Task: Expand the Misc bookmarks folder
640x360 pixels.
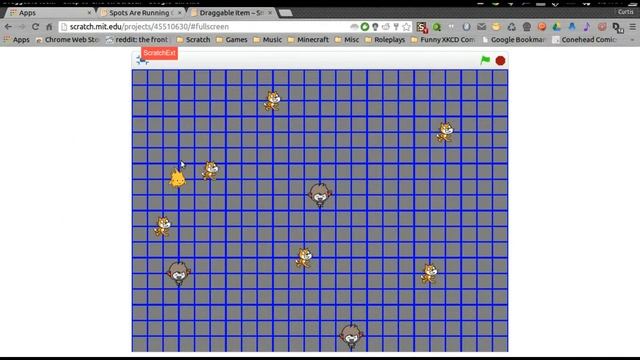Action: pyautogui.click(x=347, y=40)
